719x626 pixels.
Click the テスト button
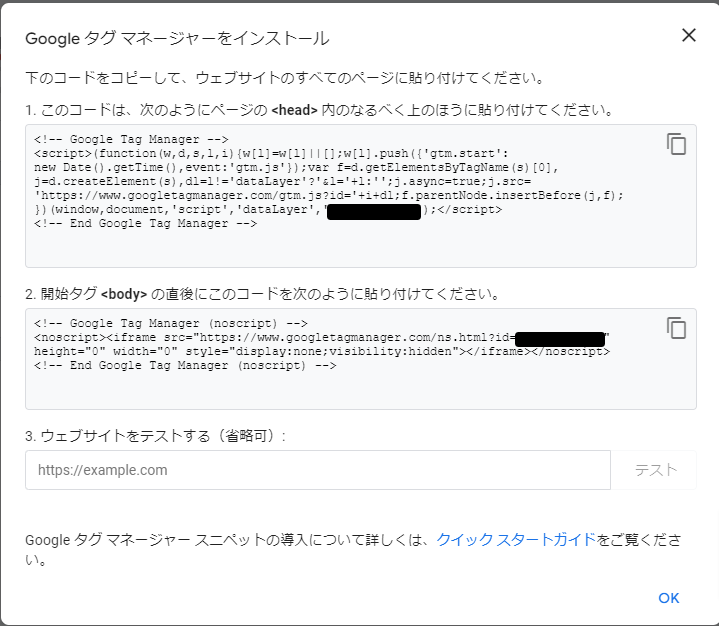pyautogui.click(x=655, y=470)
